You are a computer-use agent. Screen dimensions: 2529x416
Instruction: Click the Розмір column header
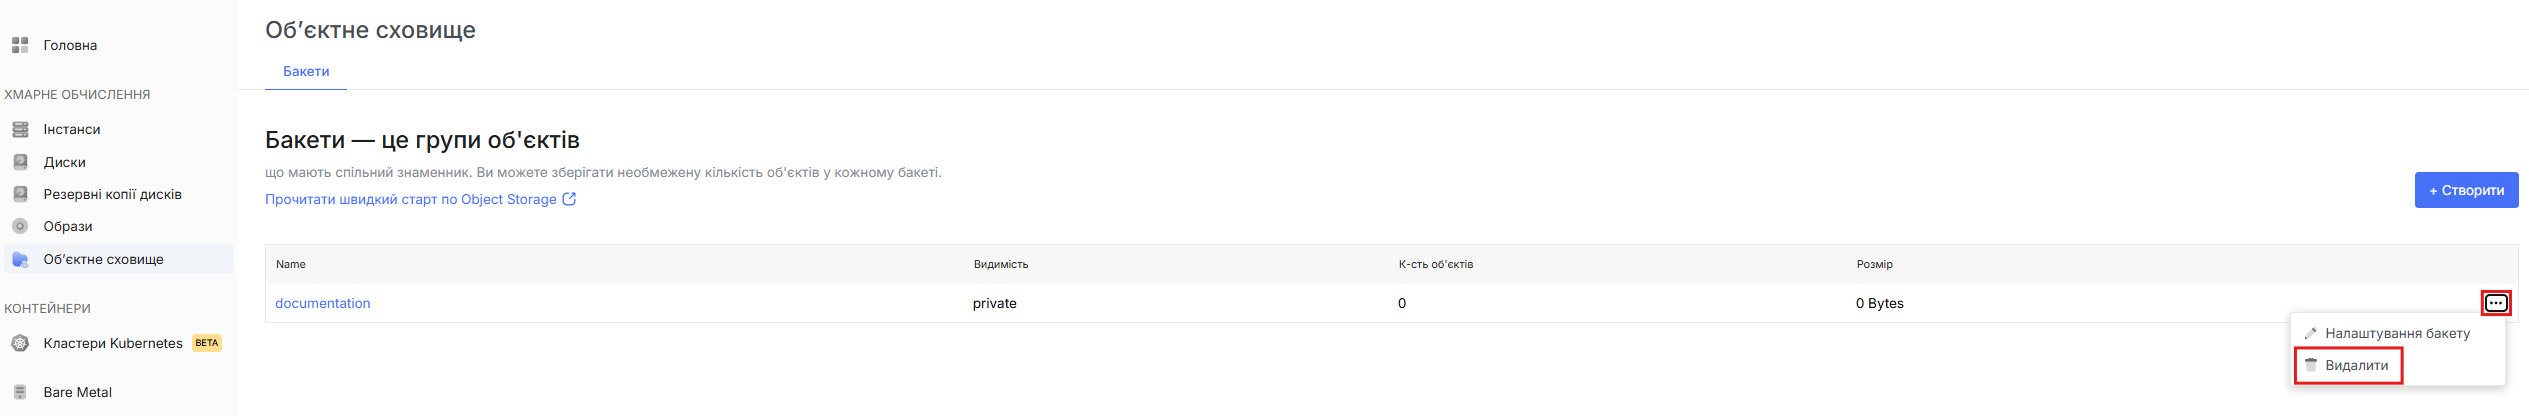coord(1874,264)
